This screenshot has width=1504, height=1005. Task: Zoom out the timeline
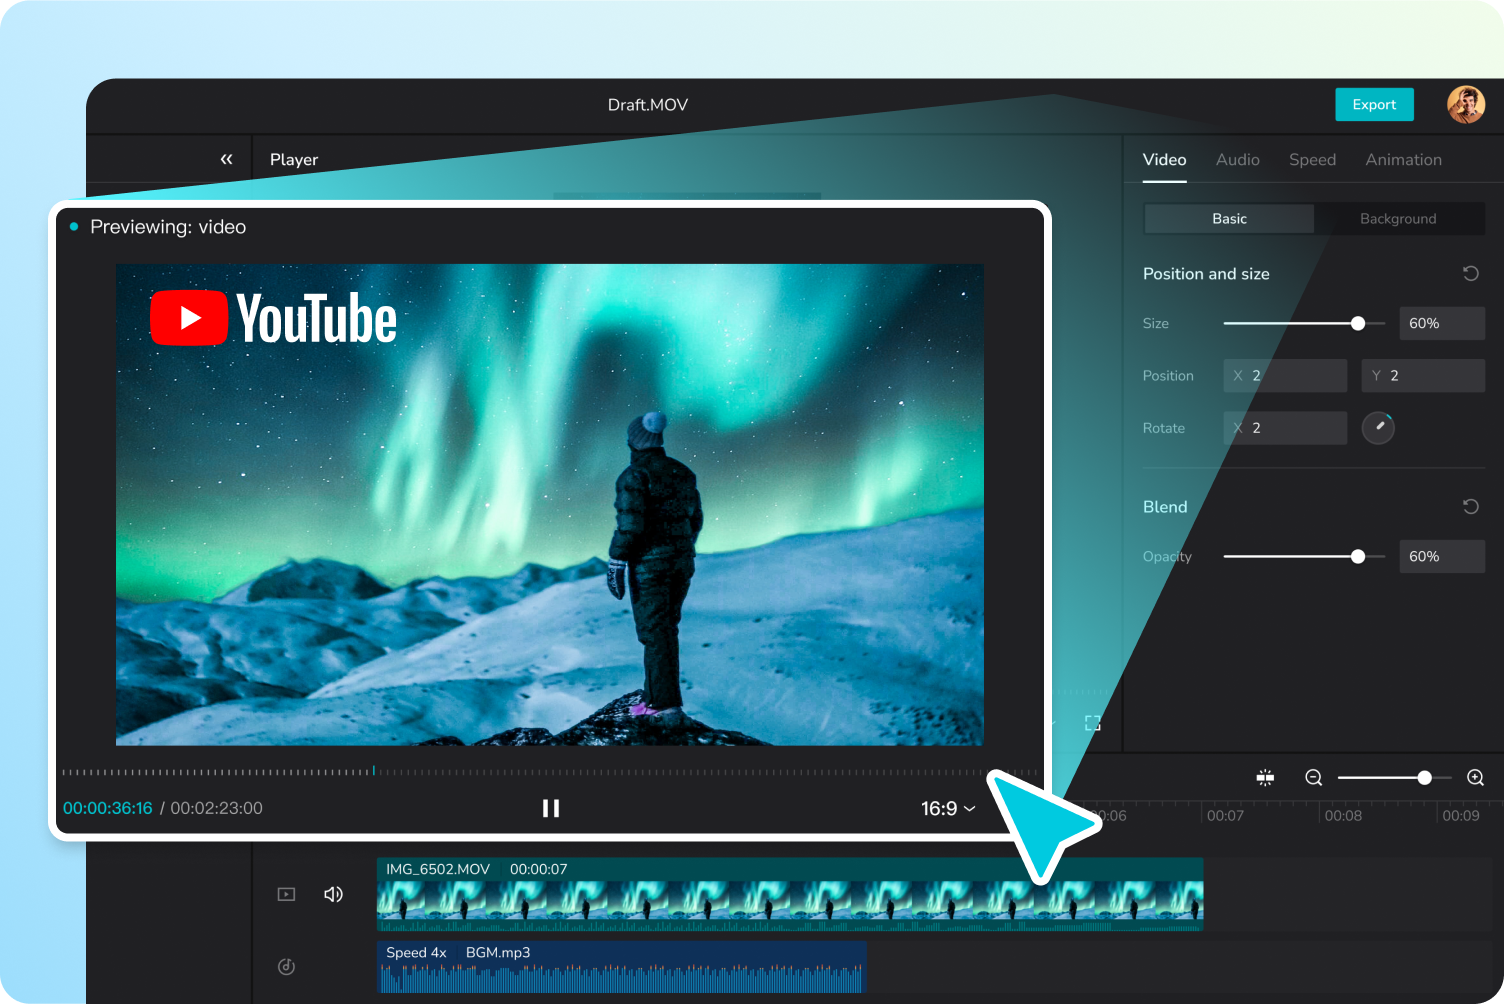(x=1314, y=777)
